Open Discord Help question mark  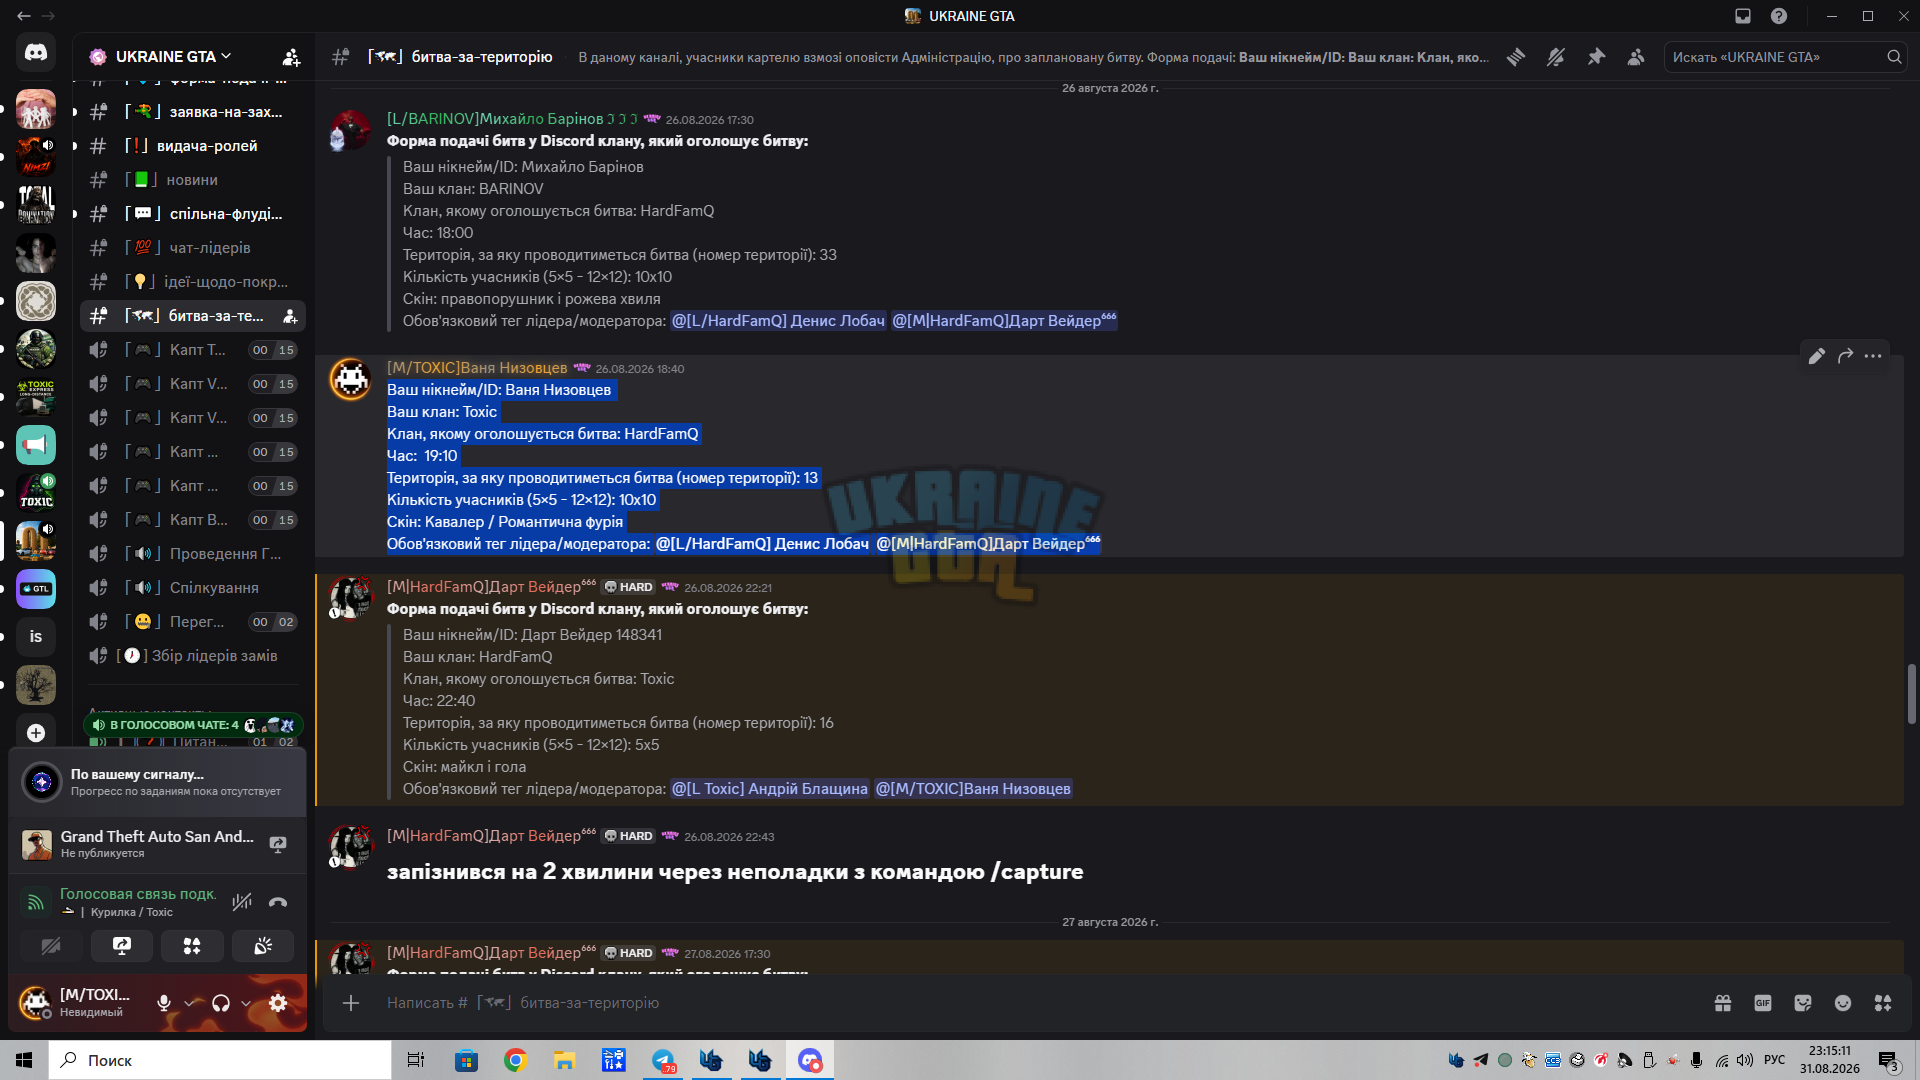point(1779,16)
